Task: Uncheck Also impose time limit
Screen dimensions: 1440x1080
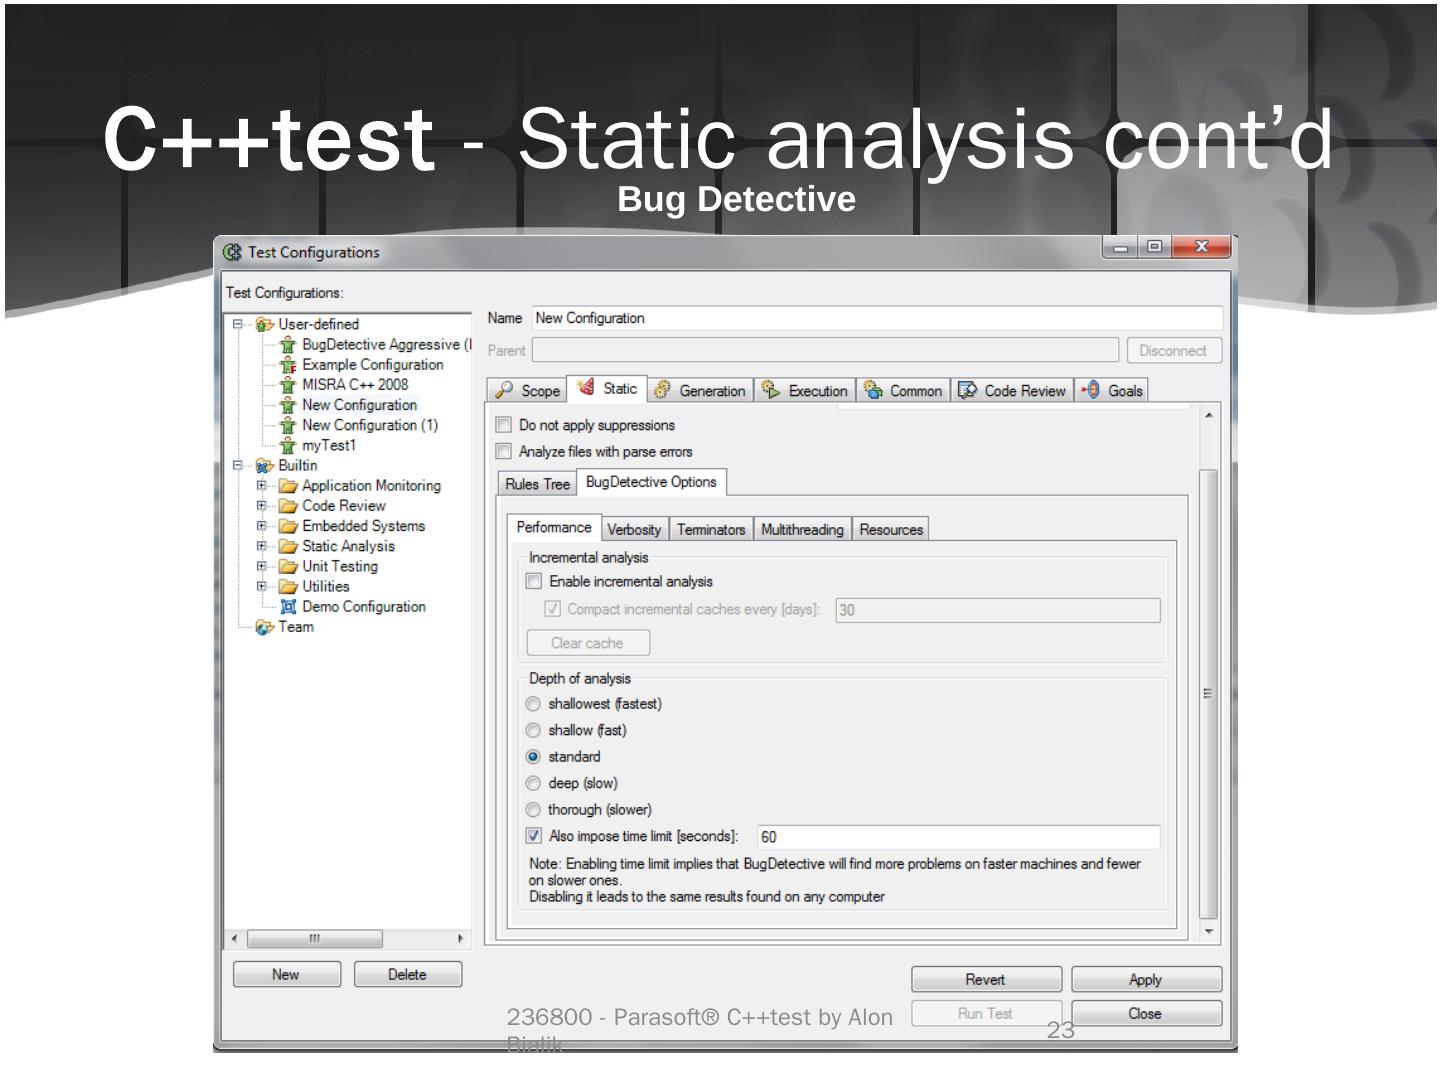Action: tap(534, 836)
